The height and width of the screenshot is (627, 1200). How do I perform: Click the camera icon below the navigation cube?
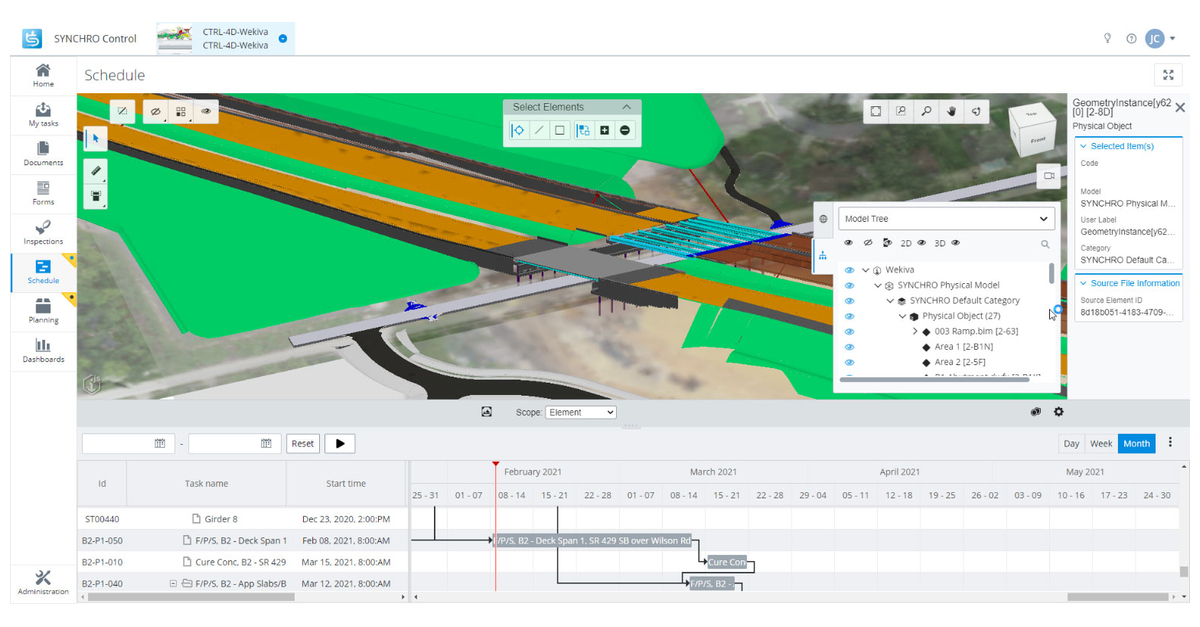point(1049,177)
